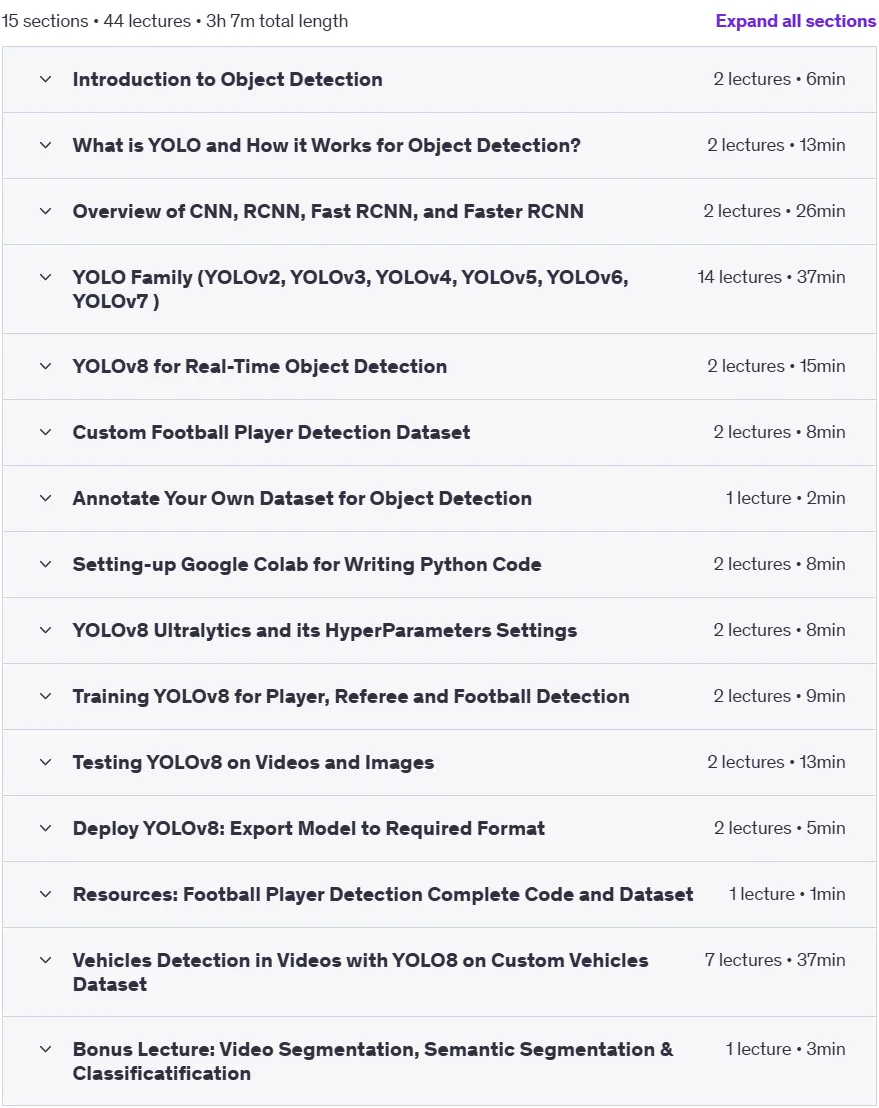Image resolution: width=879 pixels, height=1108 pixels.
Task: Select Vehicles Detection in Videos section title
Action: coord(360,972)
